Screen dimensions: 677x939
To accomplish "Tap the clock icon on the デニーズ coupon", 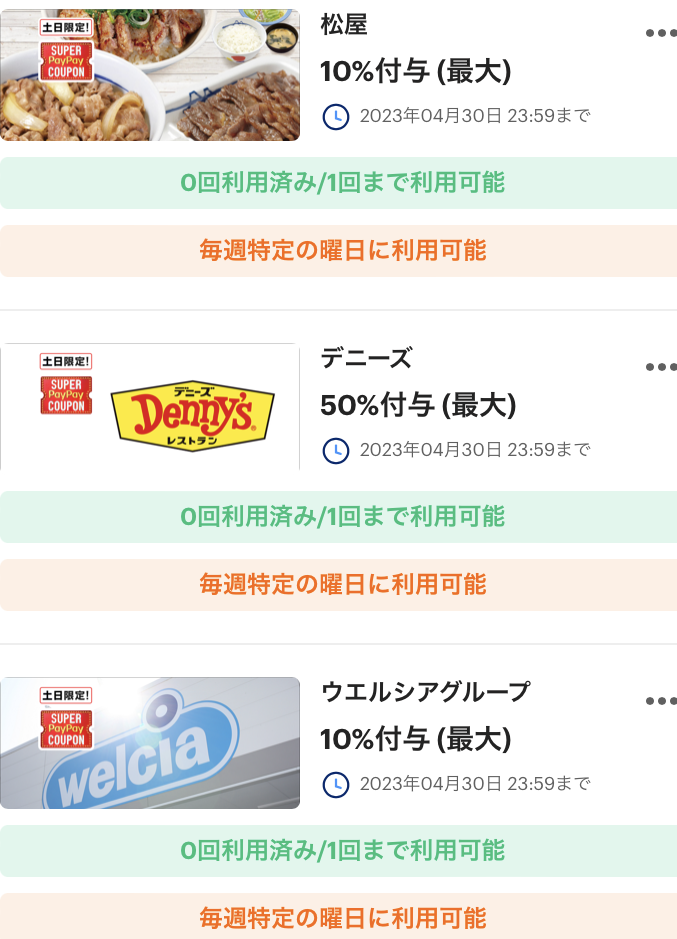I will [336, 451].
